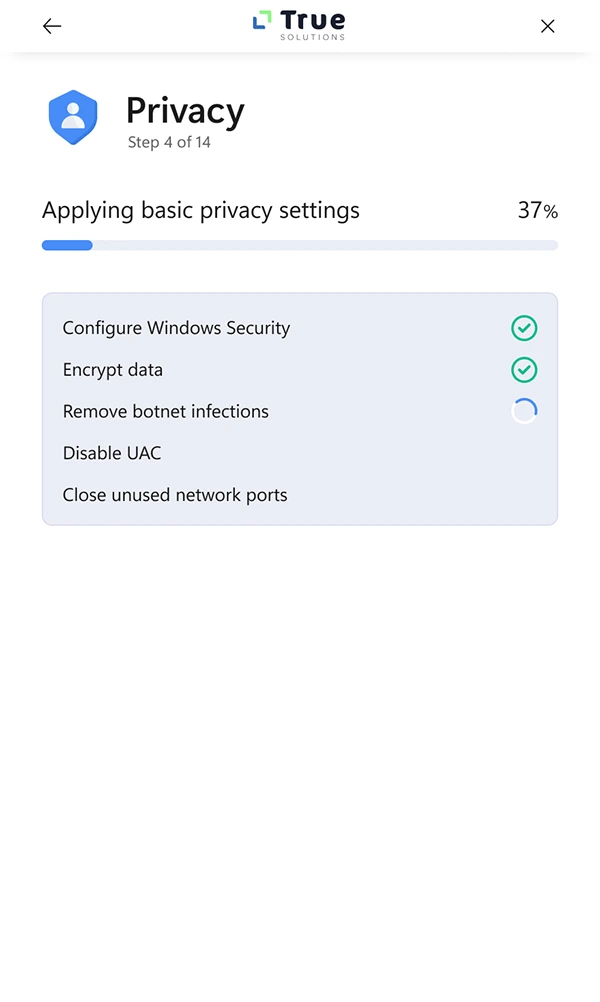Select the Close unused network ports item
Viewport: 600px width, 1002px height.
point(175,495)
